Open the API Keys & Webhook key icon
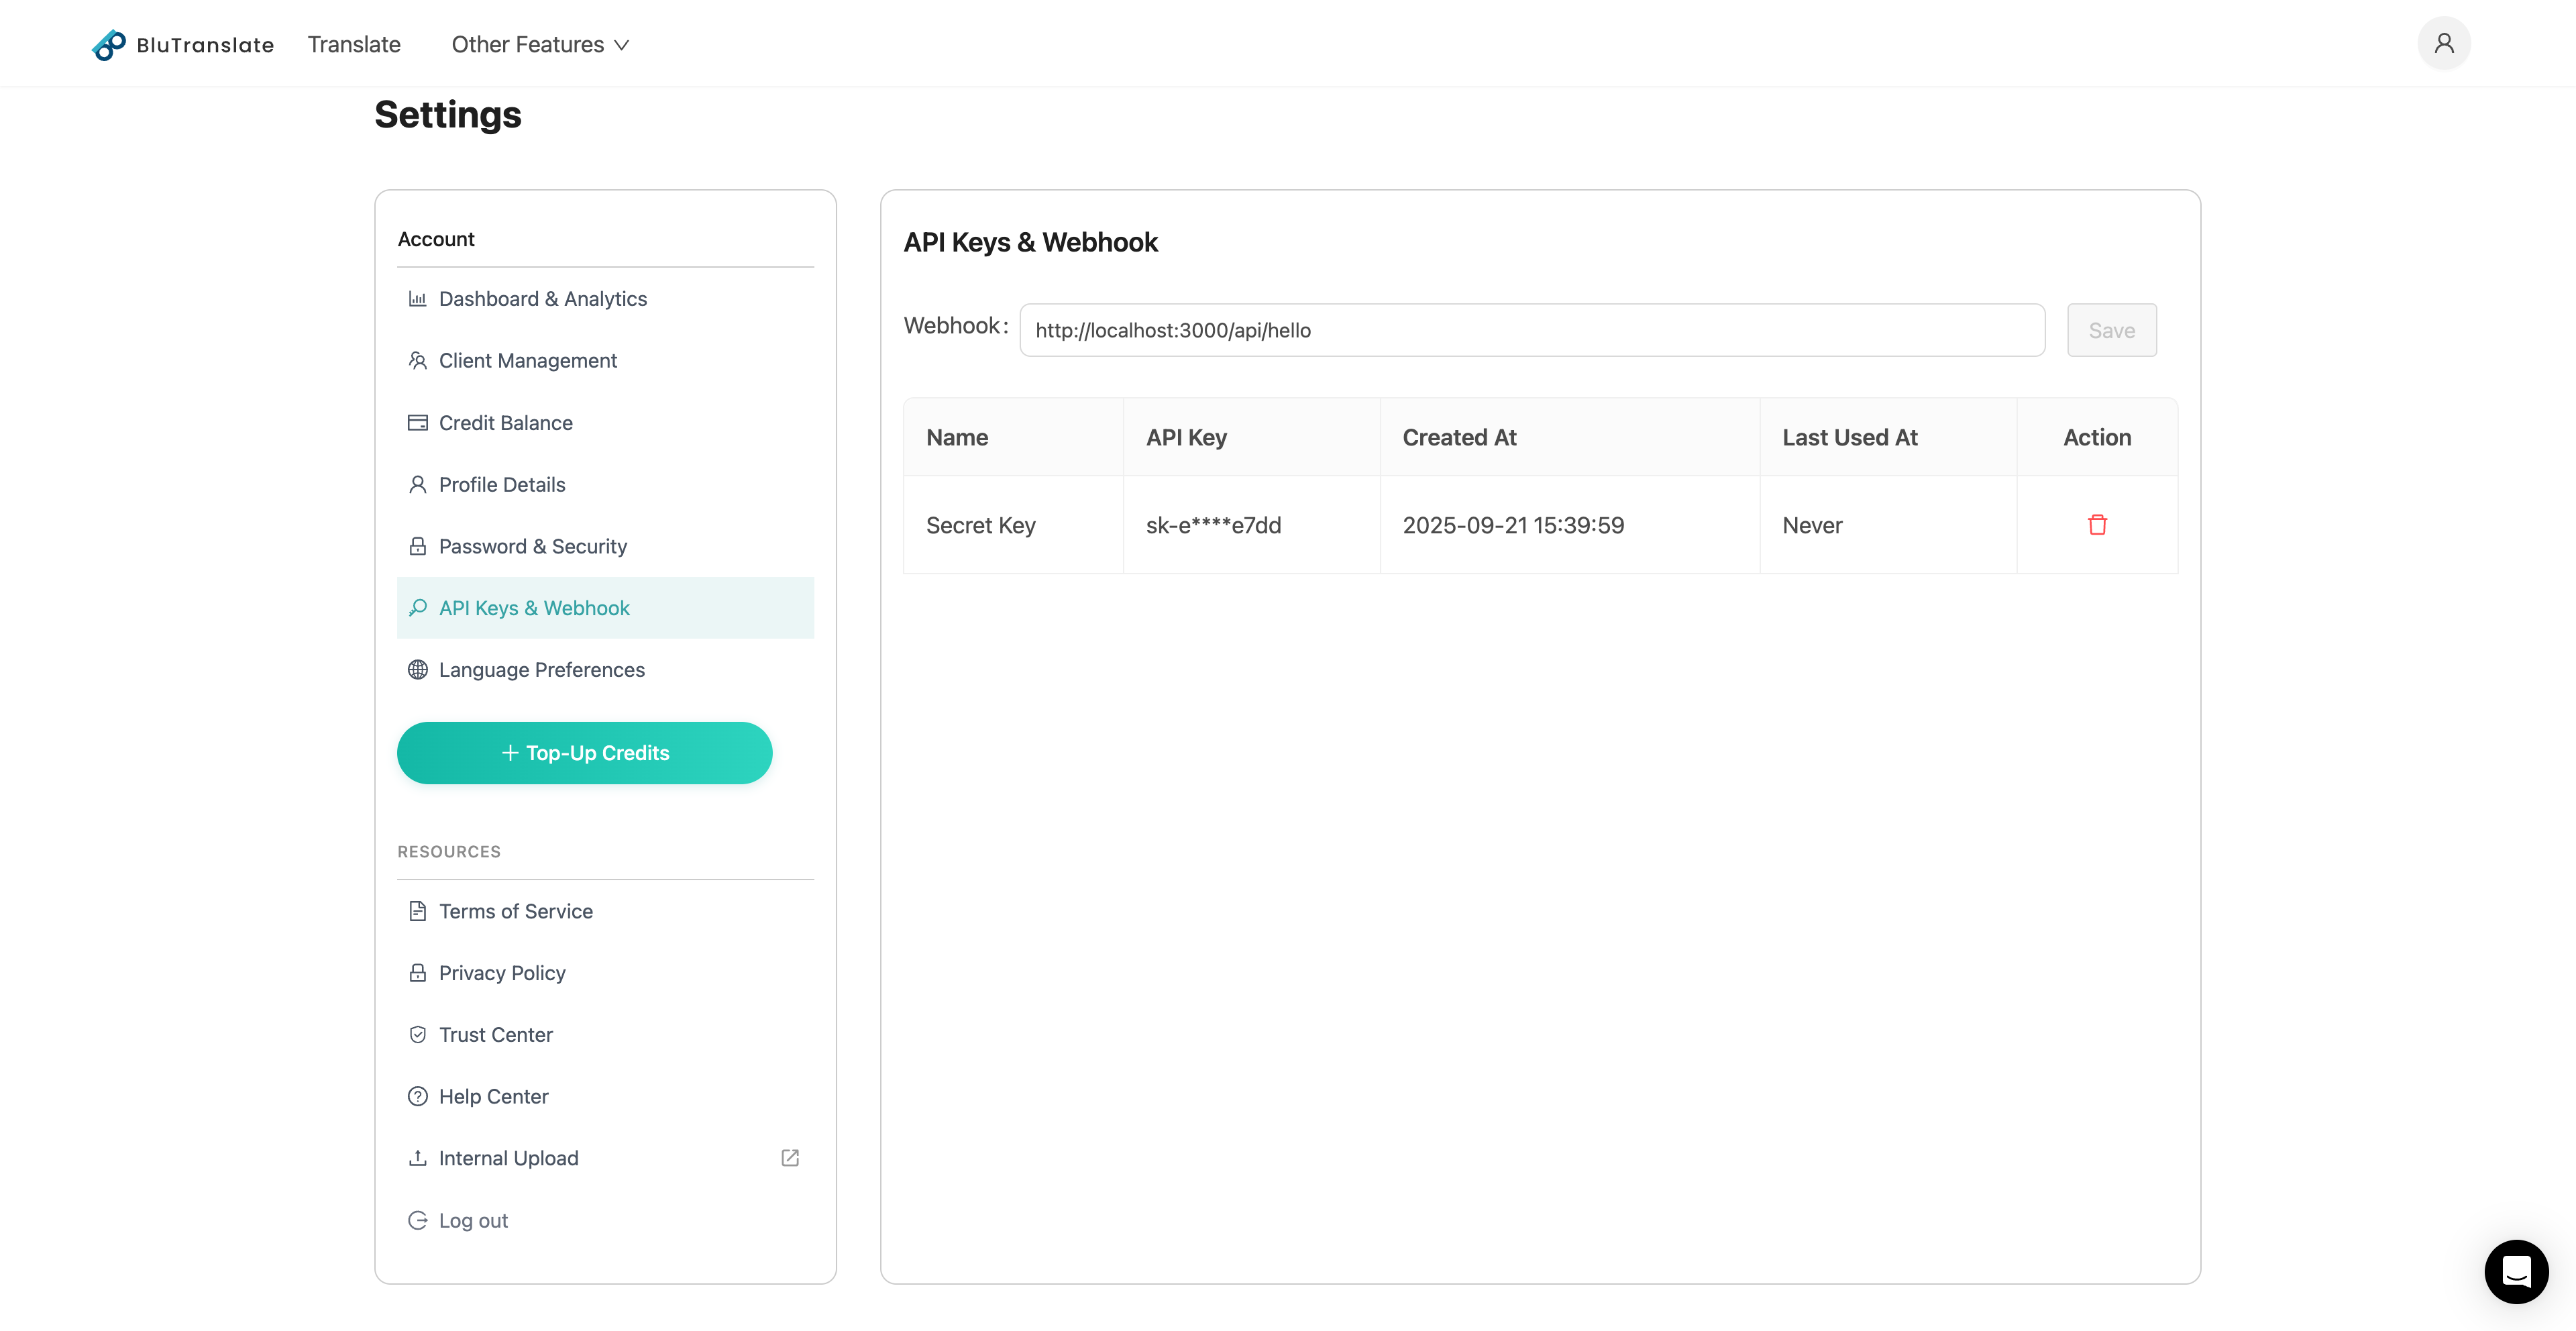This screenshot has height=1331, width=2576. 418,608
